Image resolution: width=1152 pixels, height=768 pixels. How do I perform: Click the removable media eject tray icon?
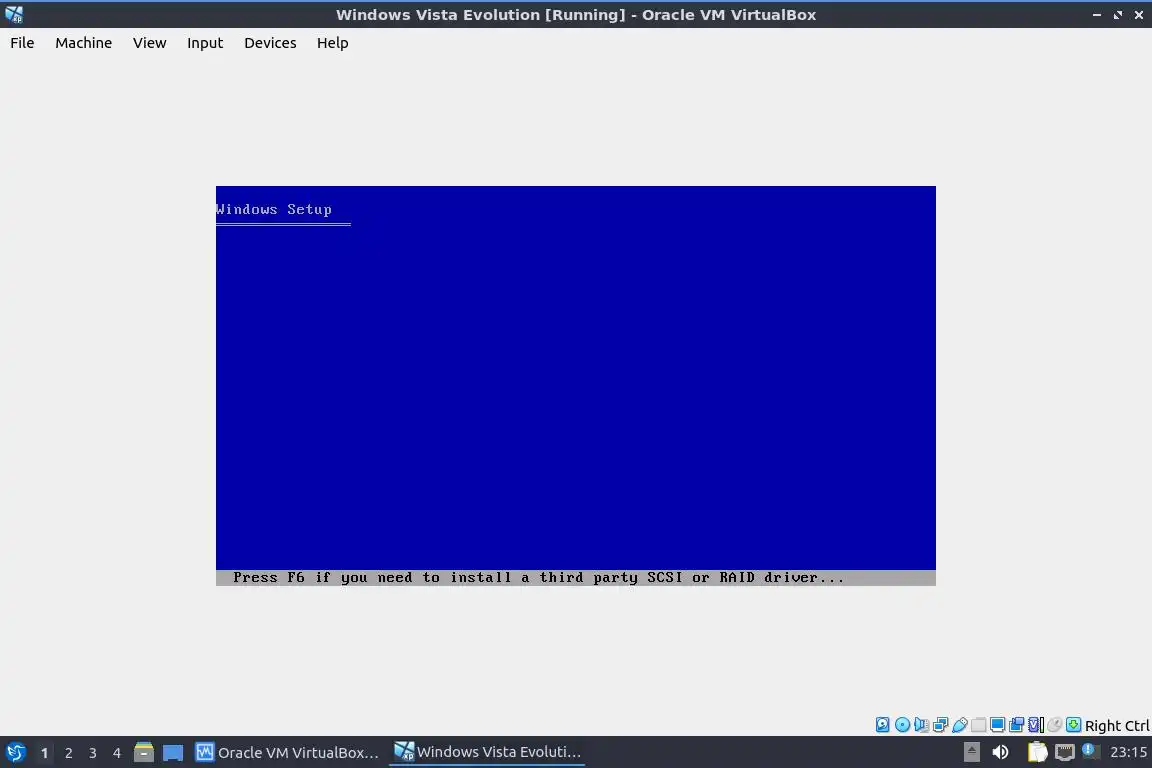[x=971, y=752]
